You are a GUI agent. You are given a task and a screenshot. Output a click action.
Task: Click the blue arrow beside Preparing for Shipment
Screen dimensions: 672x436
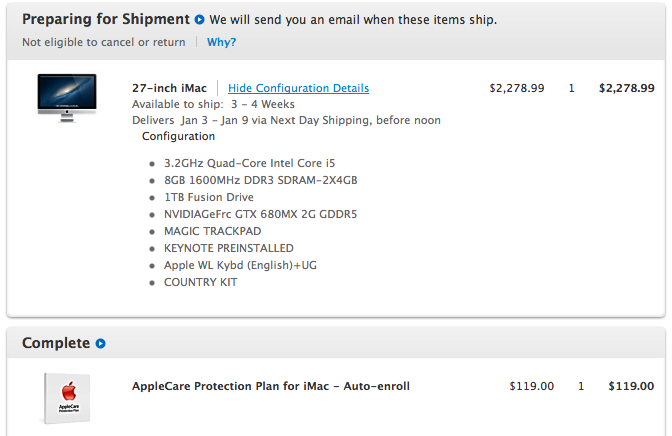(x=200, y=19)
